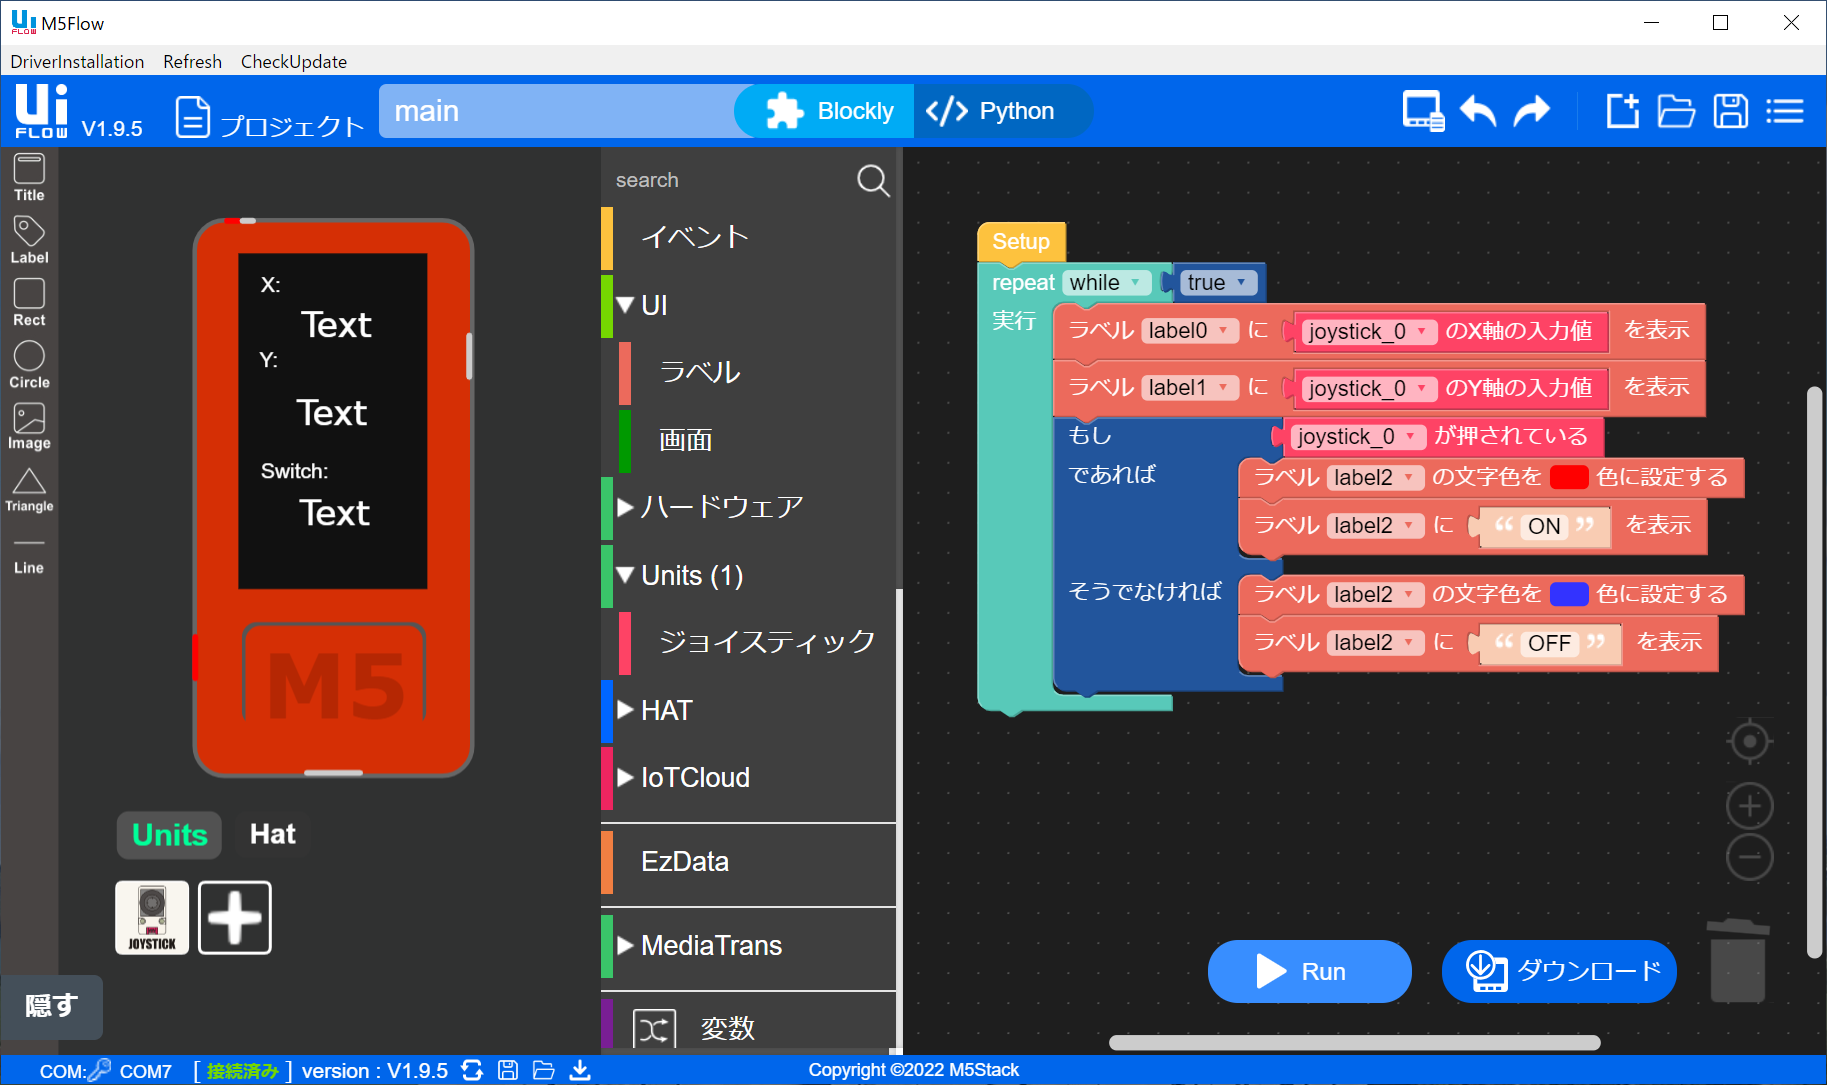Select the Triangle shape tool
Screen dimensions: 1827x1085
(x=29, y=489)
